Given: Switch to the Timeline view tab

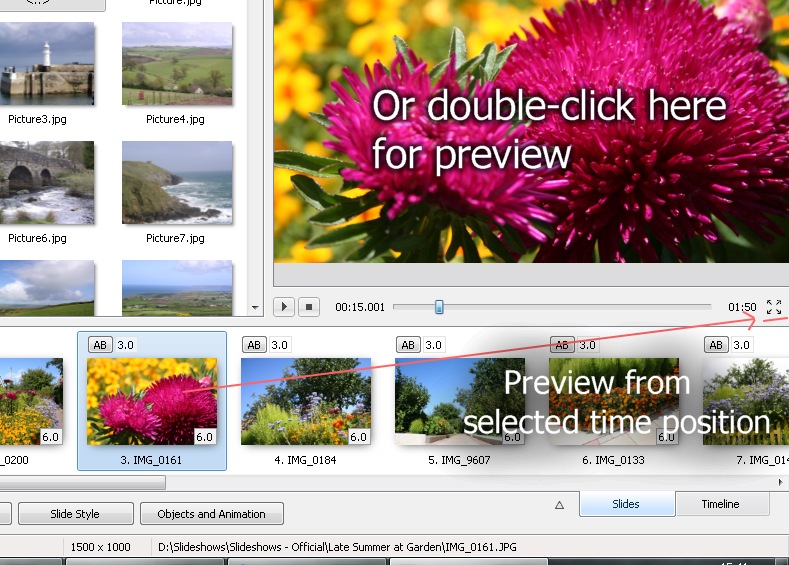Looking at the screenshot, I should [x=721, y=504].
